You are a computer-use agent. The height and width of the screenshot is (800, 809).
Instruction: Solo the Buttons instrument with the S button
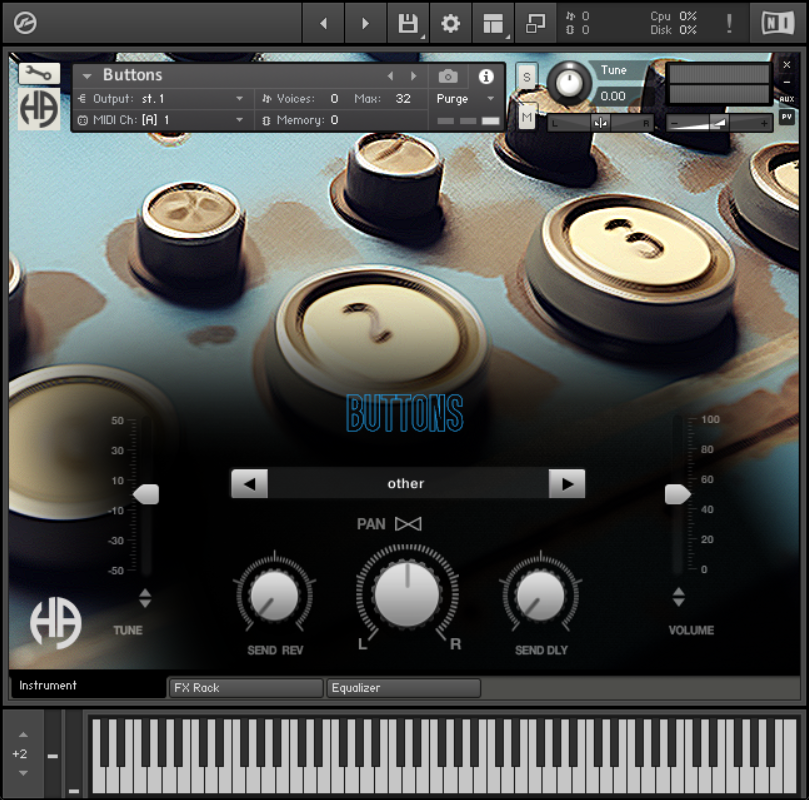click(526, 76)
